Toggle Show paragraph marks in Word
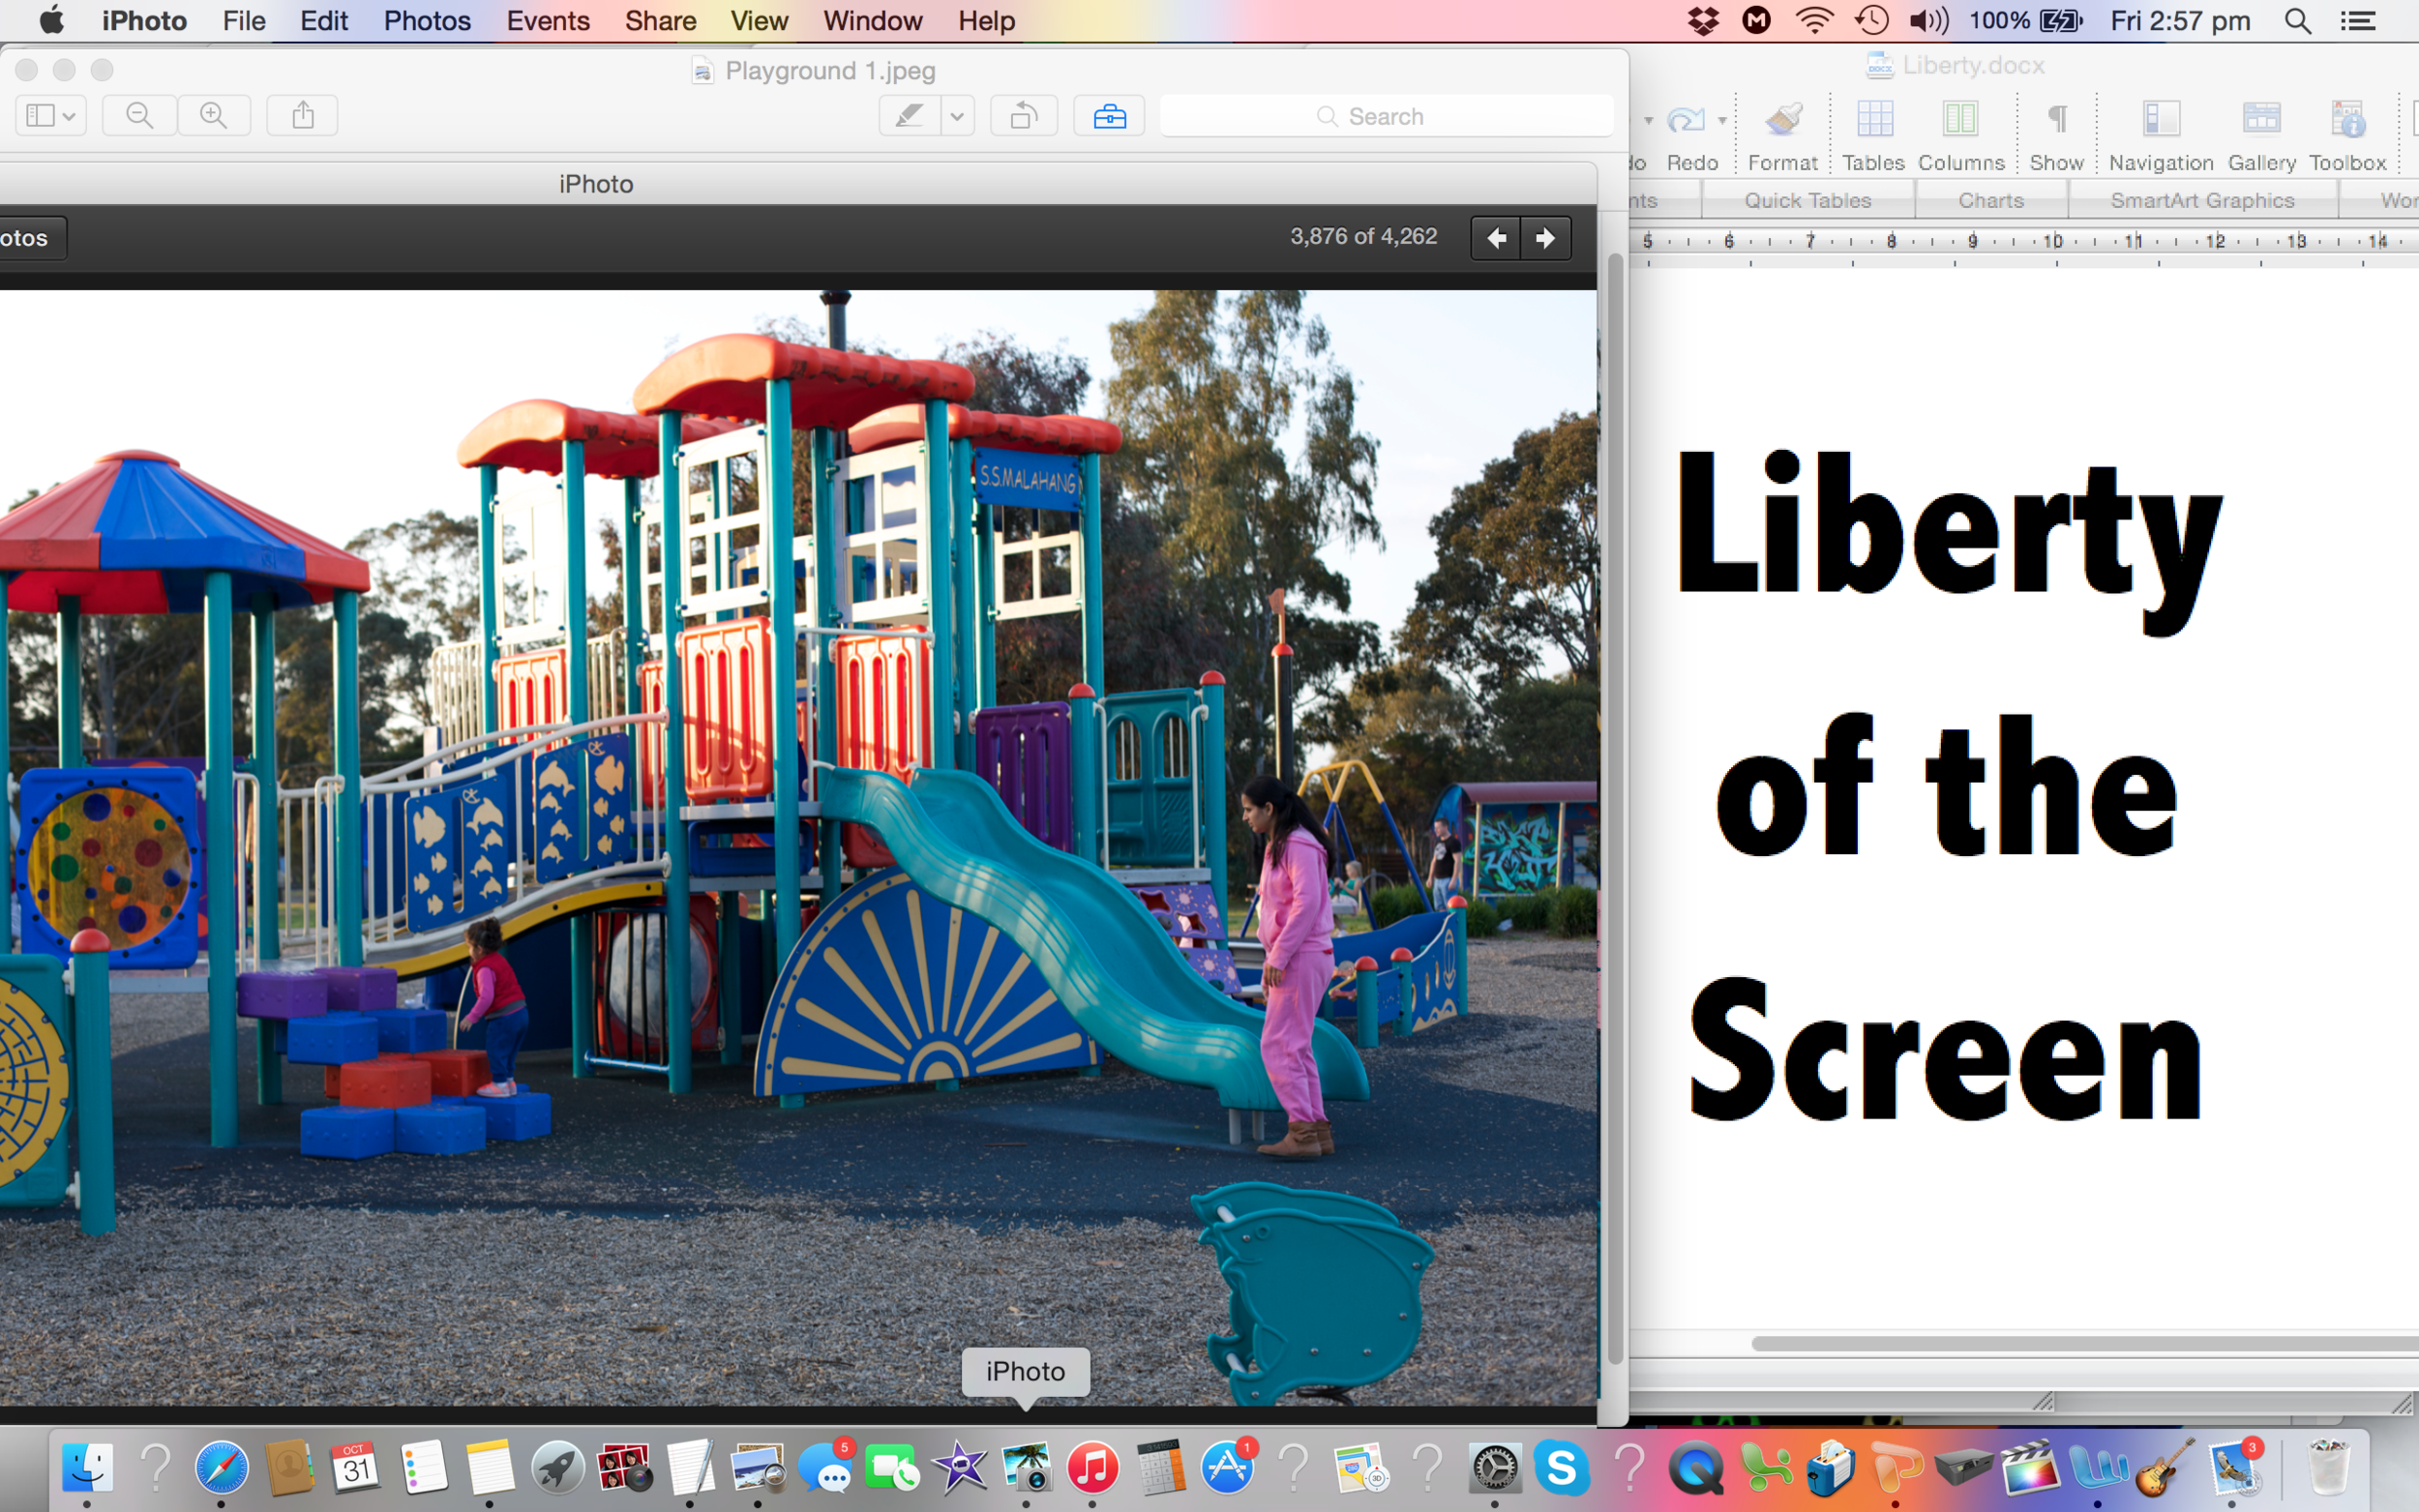This screenshot has height=1512, width=2419. (x=2056, y=121)
